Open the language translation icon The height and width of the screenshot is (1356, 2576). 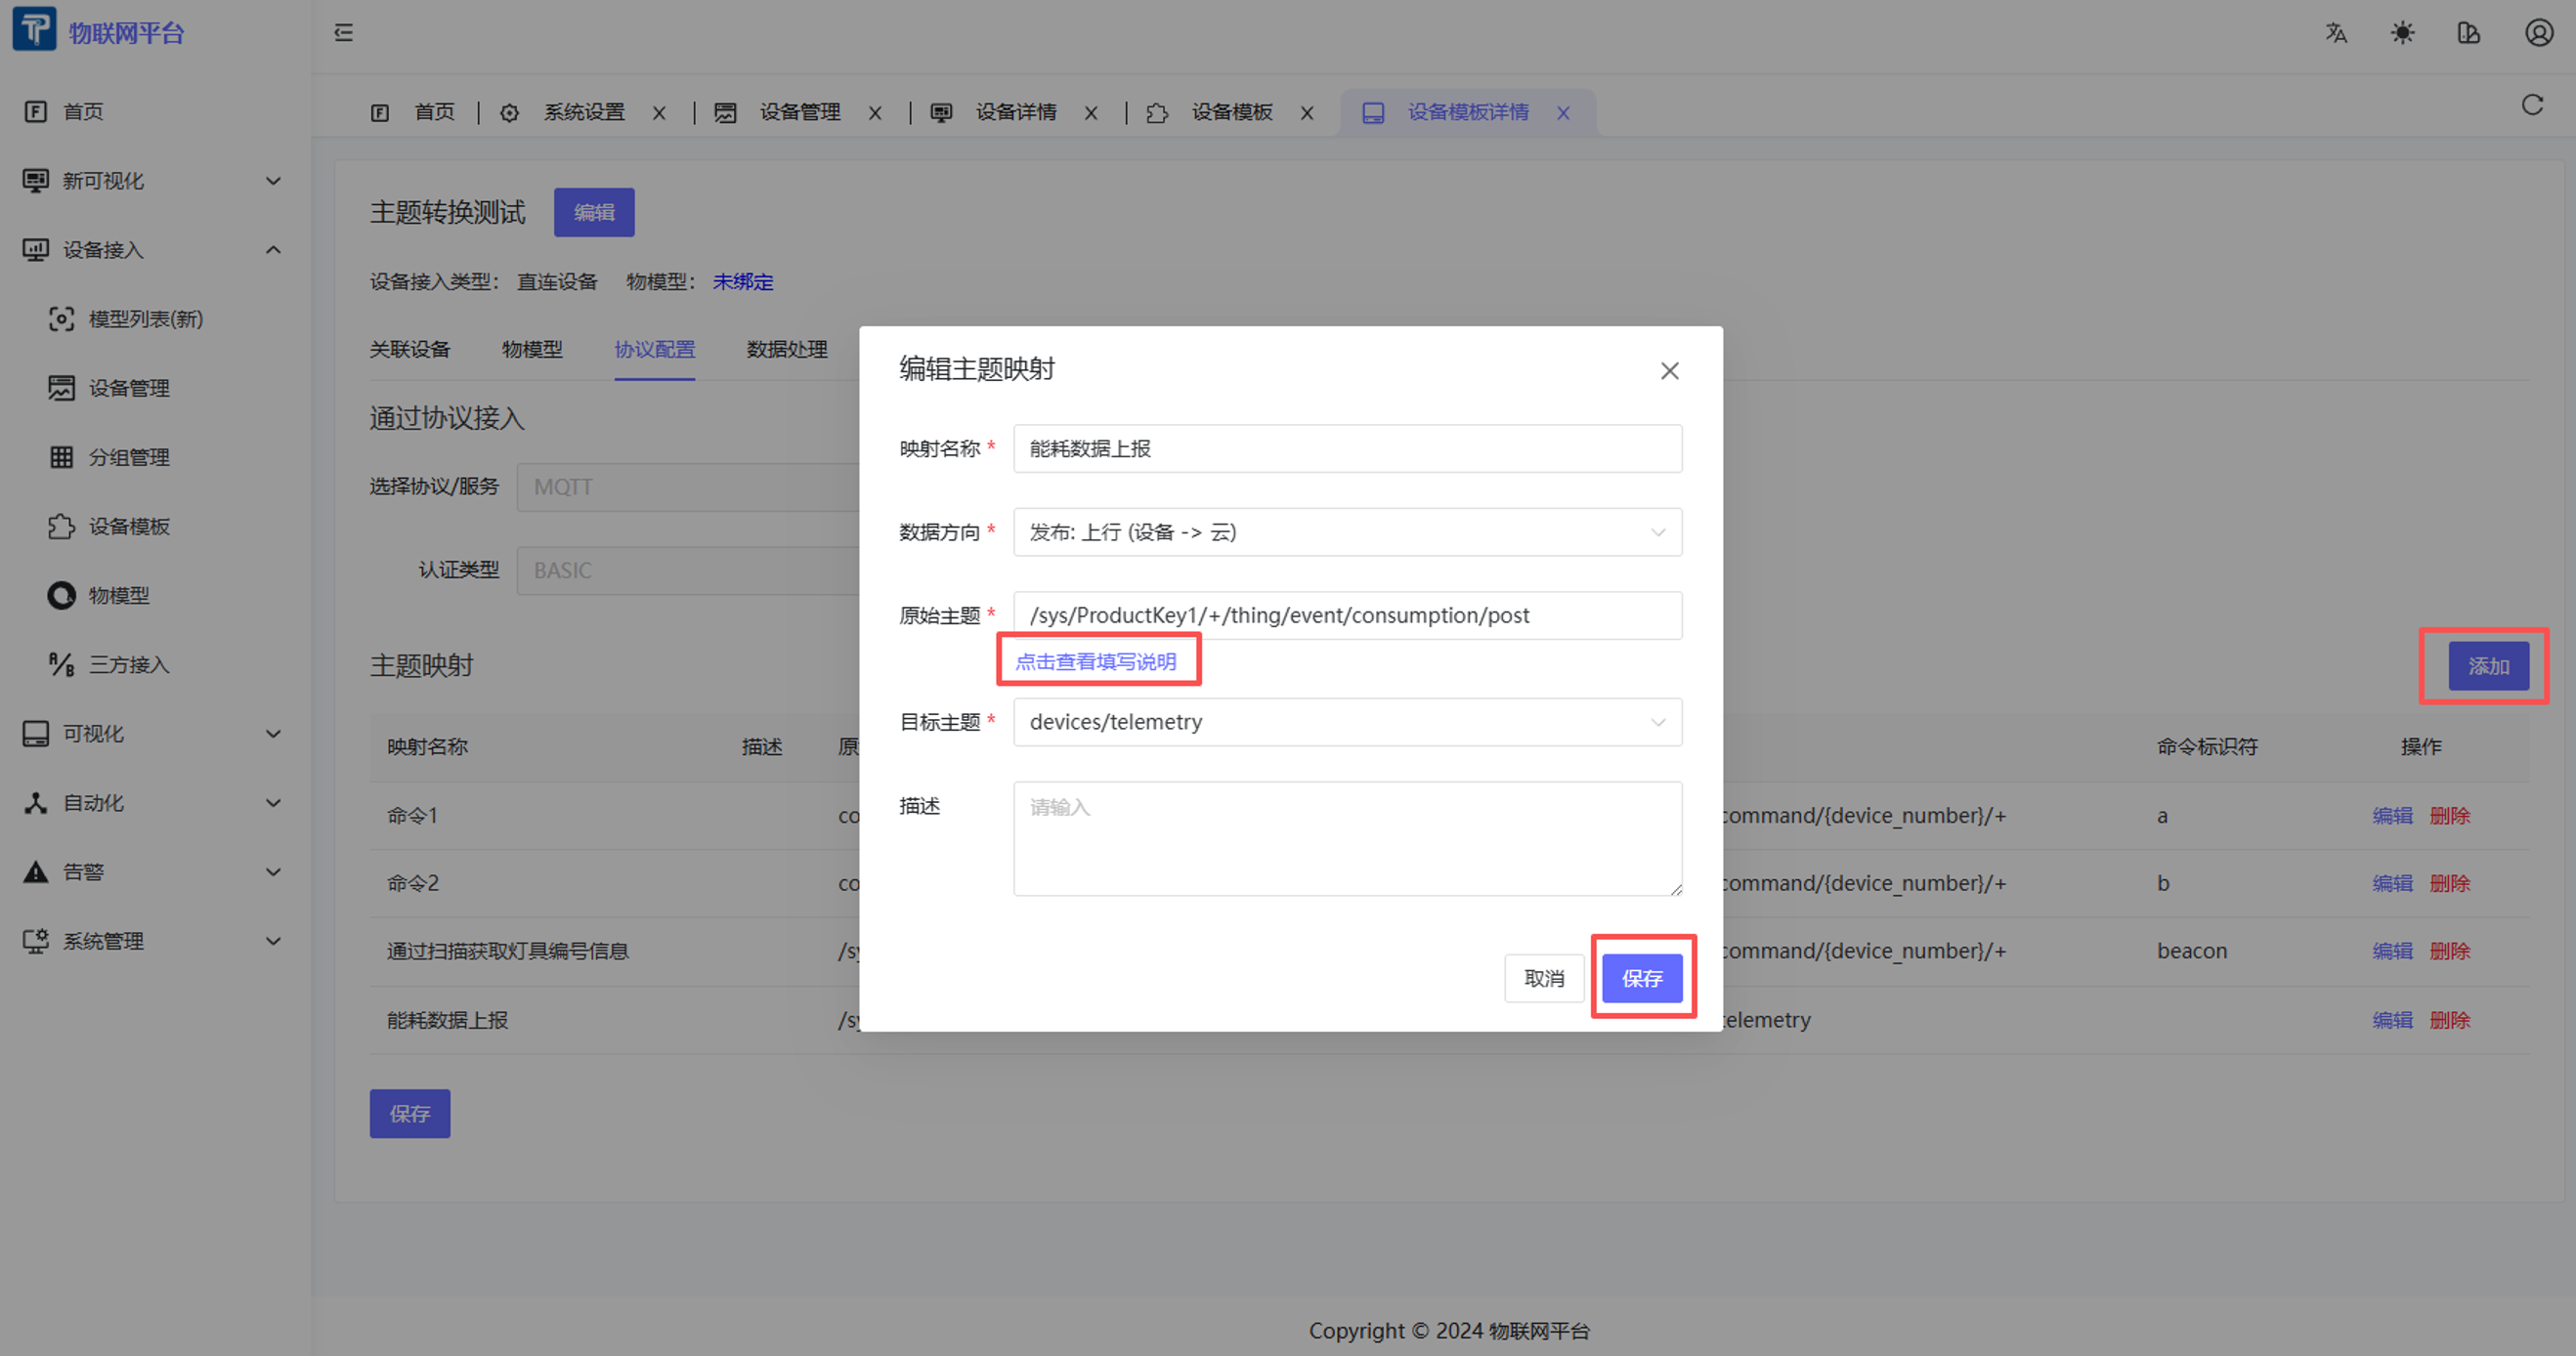[x=2336, y=33]
